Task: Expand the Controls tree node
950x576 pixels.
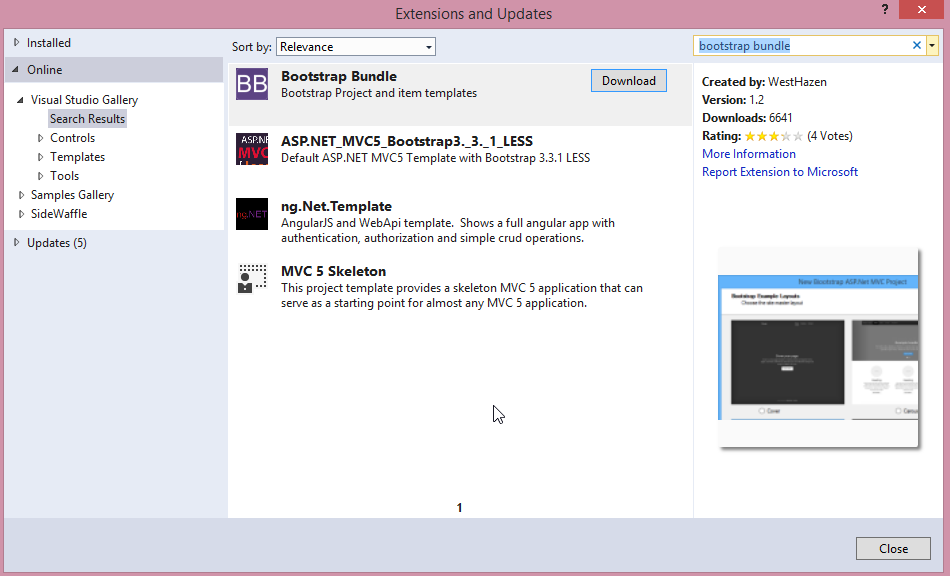Action: (x=41, y=138)
